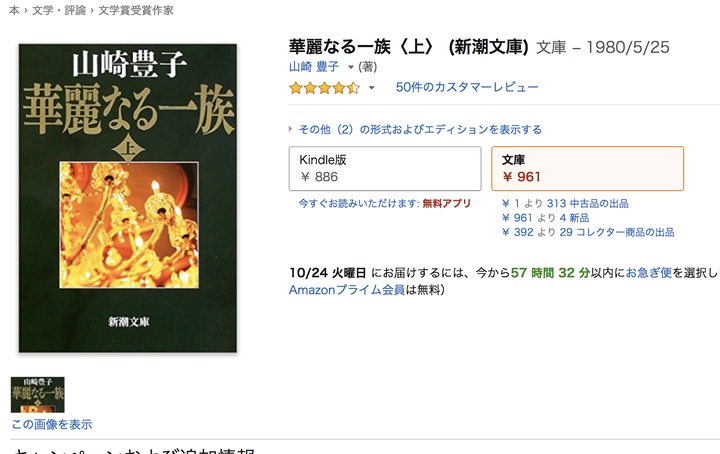Open the Amazonプライム会員 link

(x=347, y=290)
